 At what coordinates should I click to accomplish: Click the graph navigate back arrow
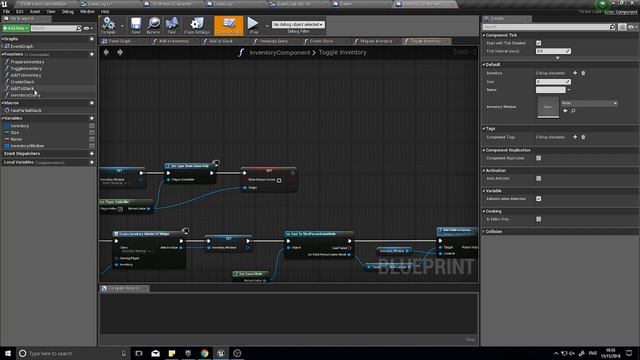[x=106, y=52]
